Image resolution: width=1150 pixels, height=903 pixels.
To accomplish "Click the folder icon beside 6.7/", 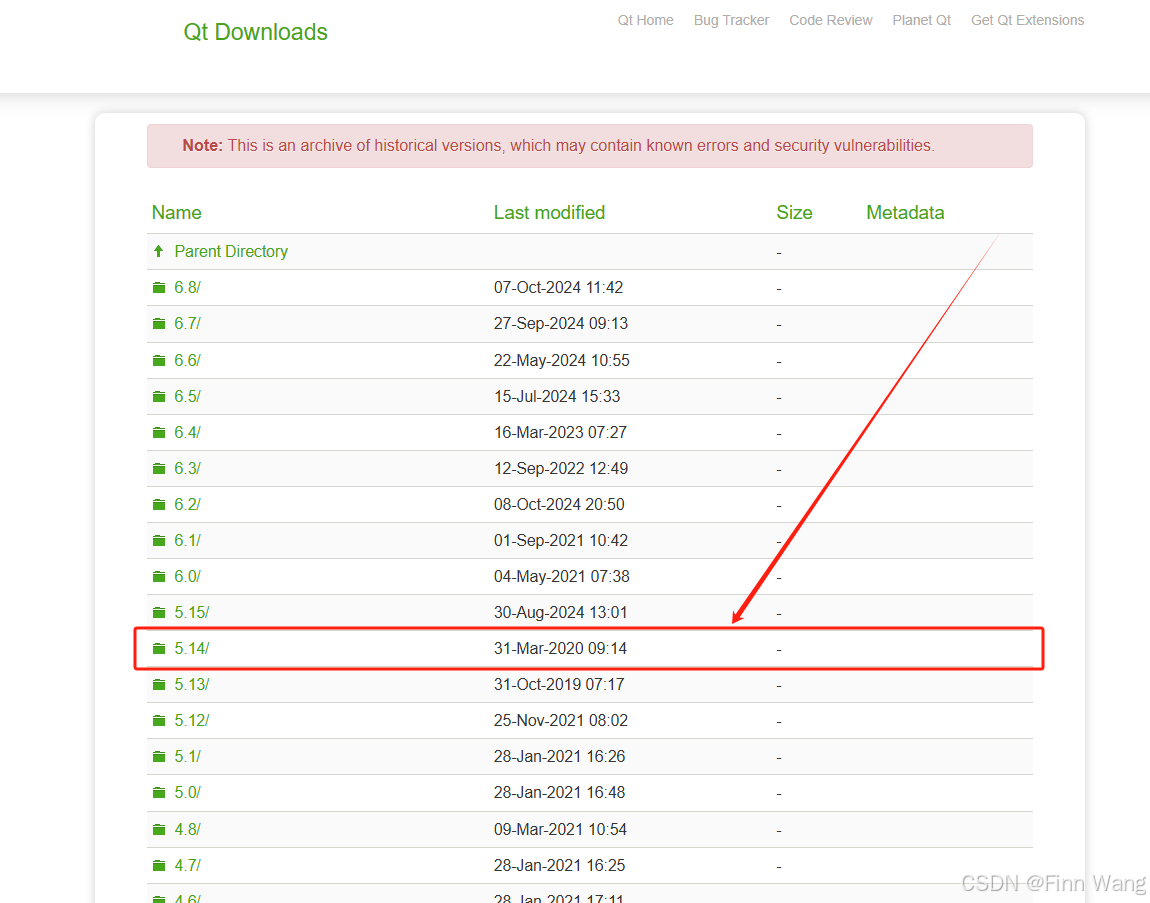I will [159, 323].
